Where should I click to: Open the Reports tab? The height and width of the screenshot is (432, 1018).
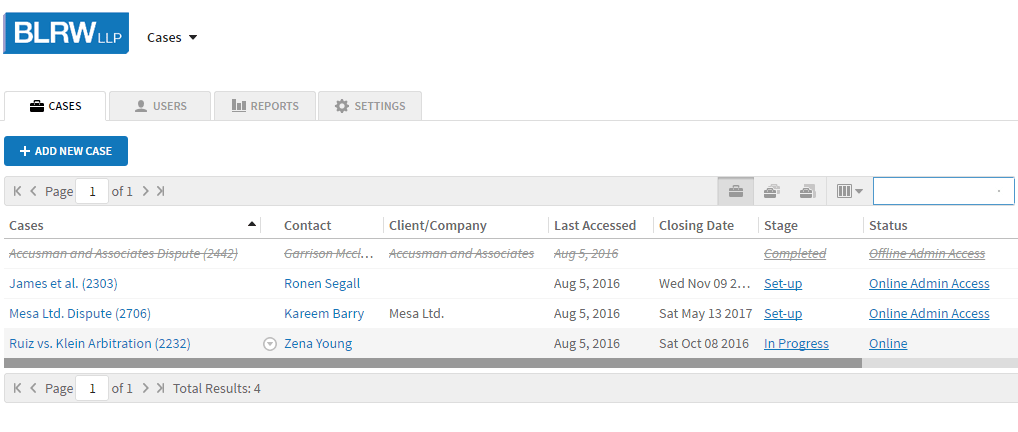pyautogui.click(x=265, y=106)
